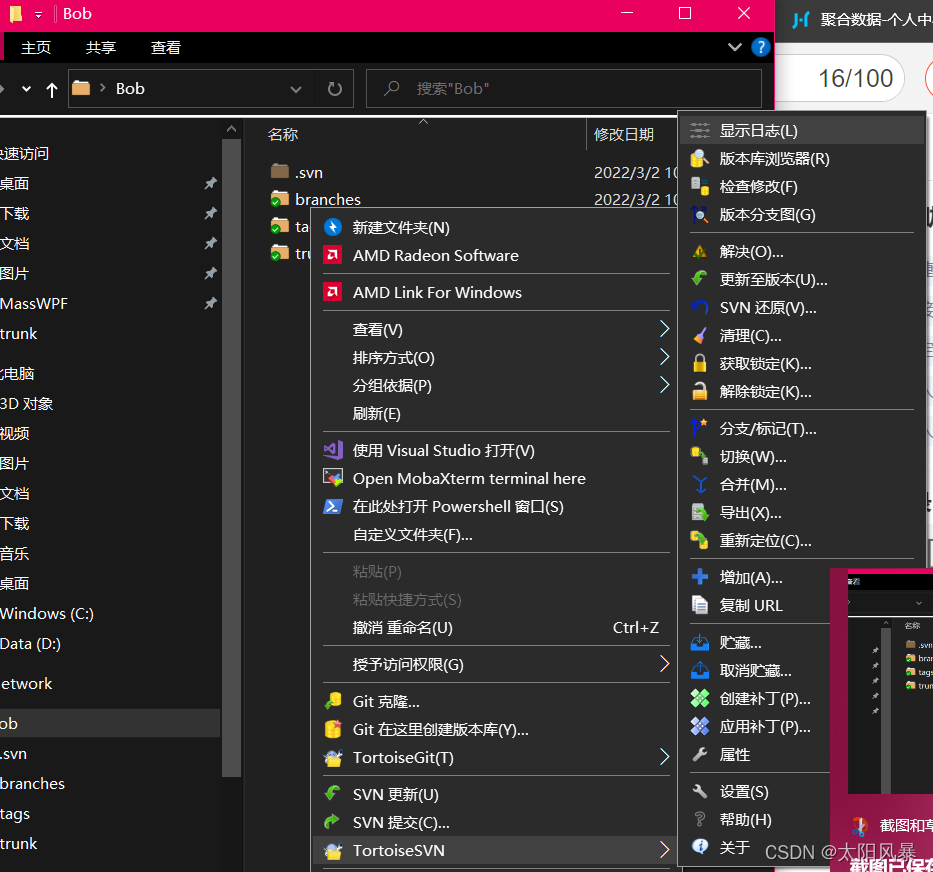
Task: Click the Create patch icon (创建补丁)
Action: coord(700,698)
